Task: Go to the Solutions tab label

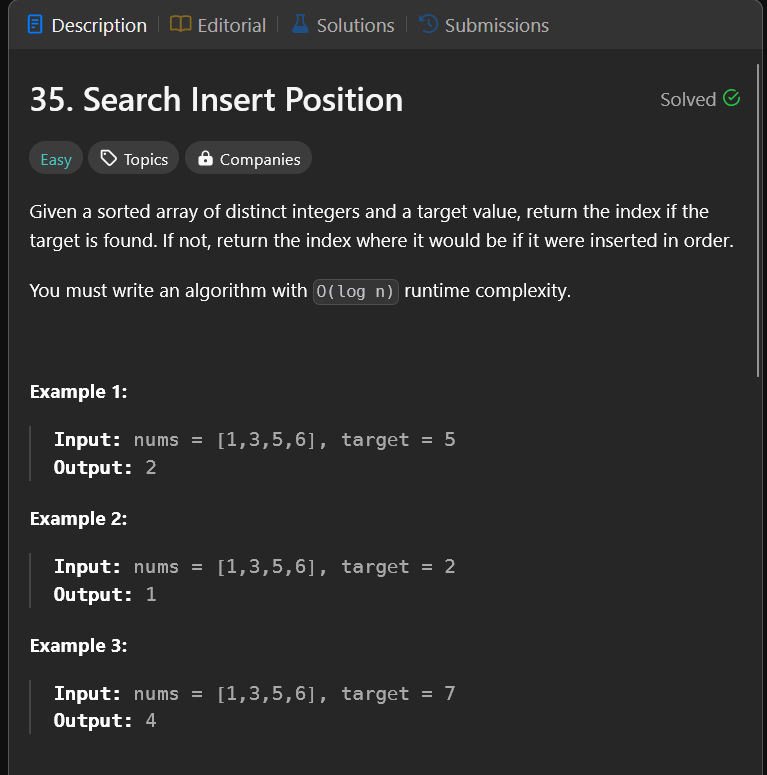Action: coord(355,25)
